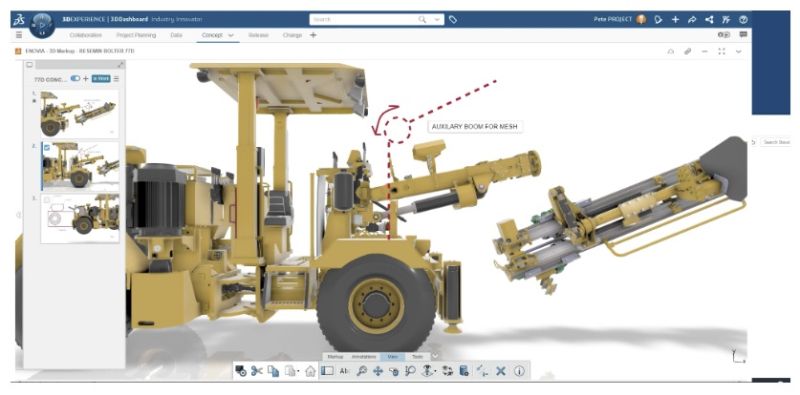Select the rotate hand tool

(x=393, y=371)
